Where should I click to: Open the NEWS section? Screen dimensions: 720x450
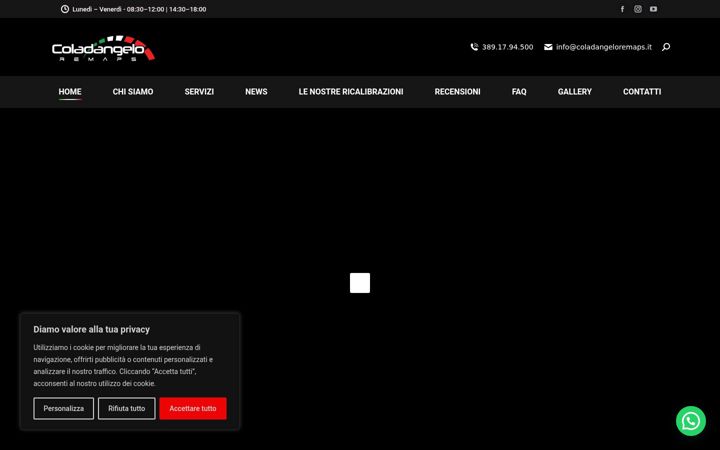256,92
